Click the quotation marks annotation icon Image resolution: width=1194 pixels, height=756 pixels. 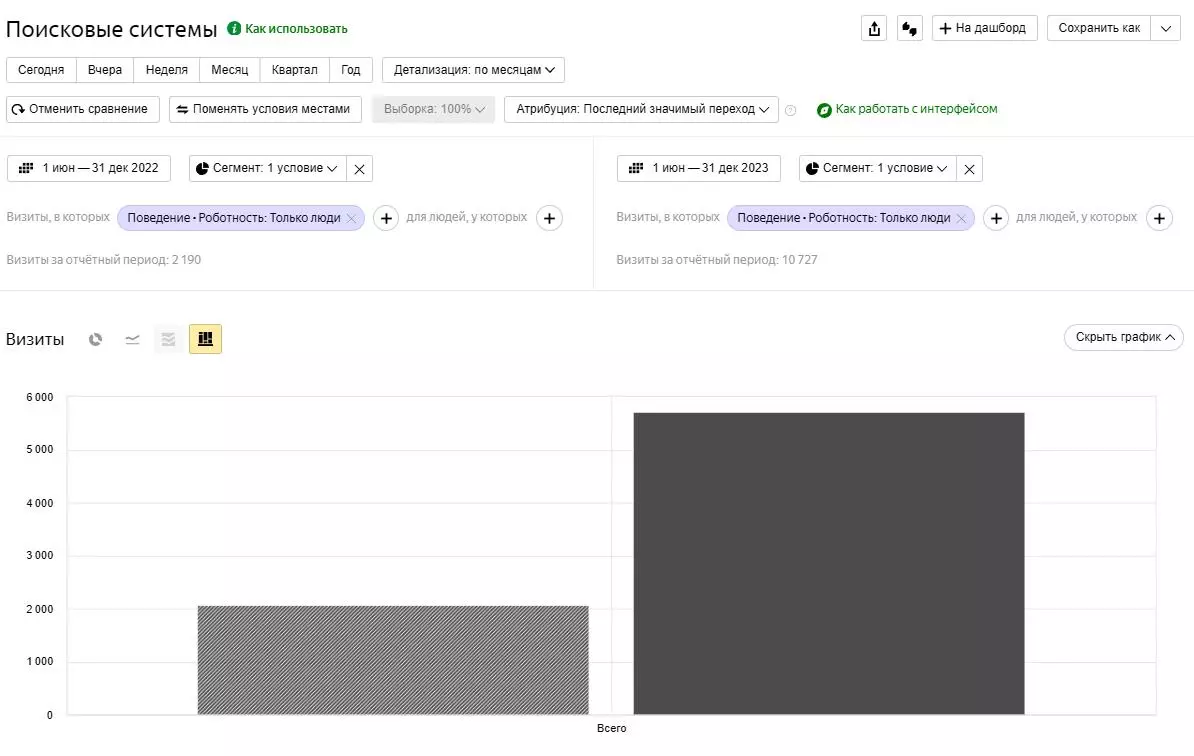point(909,28)
